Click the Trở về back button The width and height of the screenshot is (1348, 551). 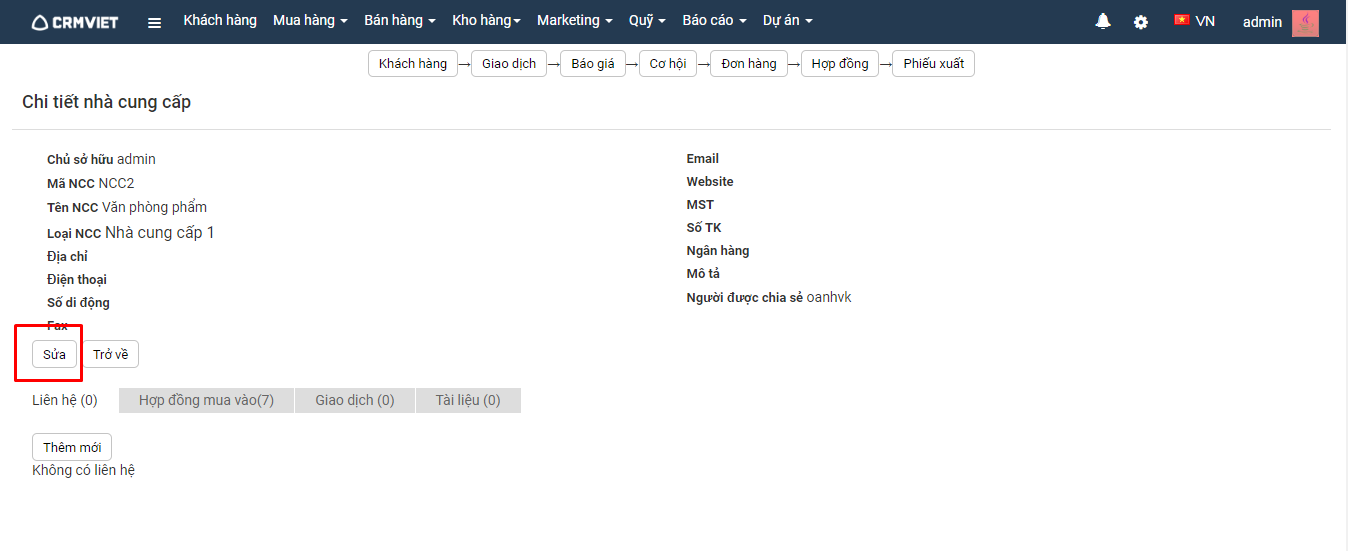(x=110, y=354)
